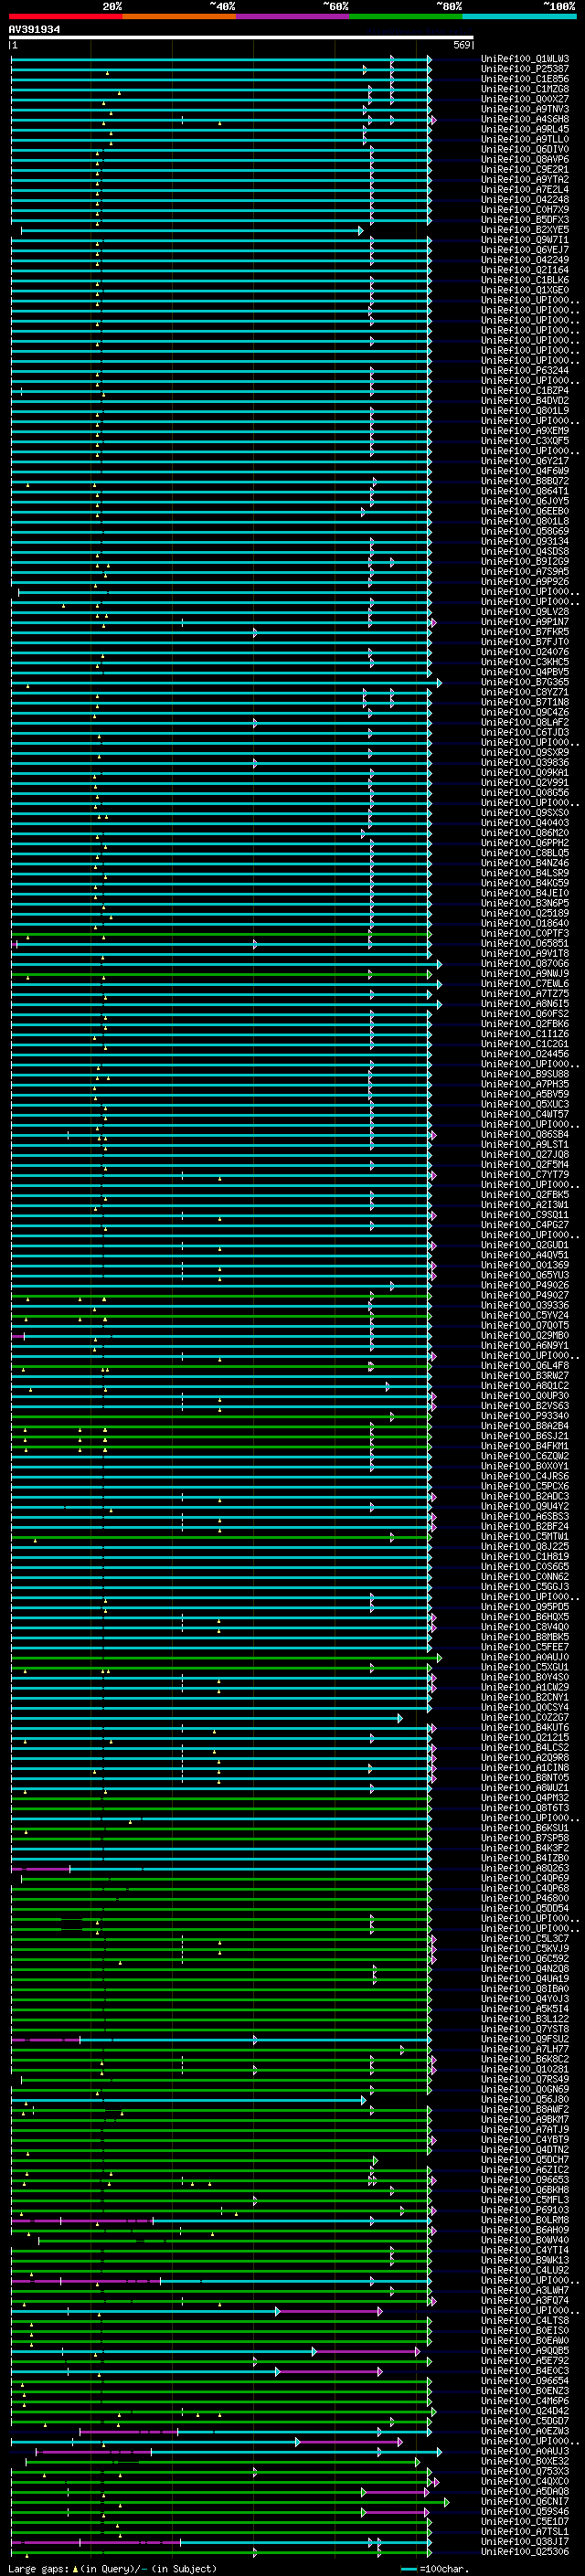Click the purple alignment segment for UniRef100_A9QQB5
Image resolution: width=585 pixels, height=2576 pixels.
pyautogui.click(x=366, y=2352)
